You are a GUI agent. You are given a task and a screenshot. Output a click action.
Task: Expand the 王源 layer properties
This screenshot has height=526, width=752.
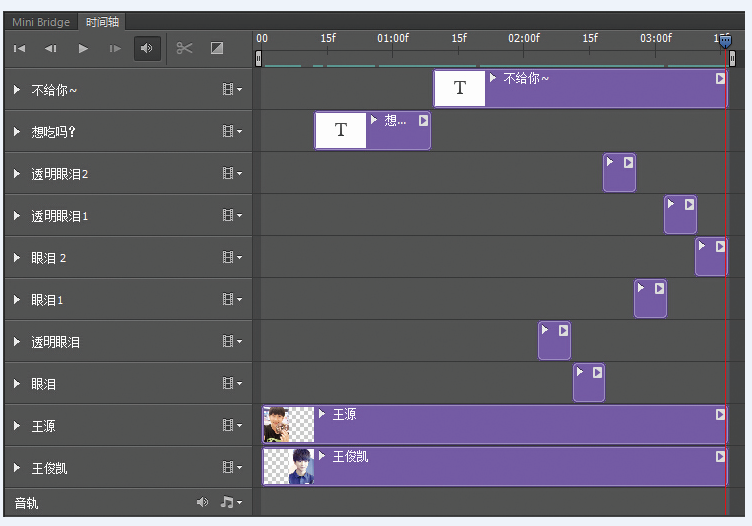tap(17, 426)
